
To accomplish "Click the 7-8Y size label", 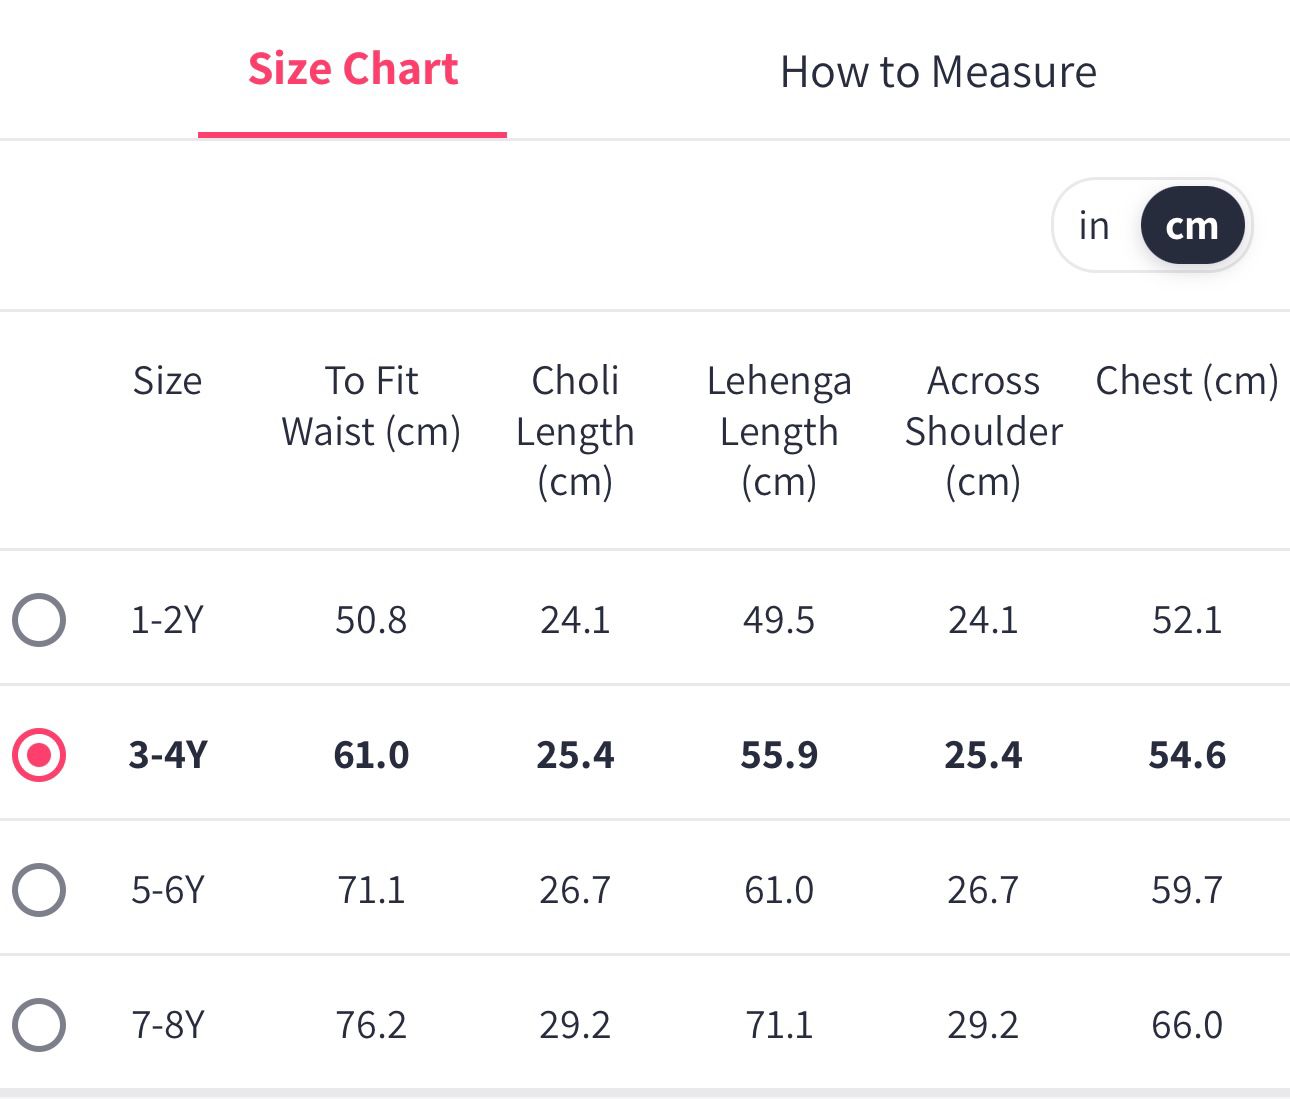I will [167, 1025].
